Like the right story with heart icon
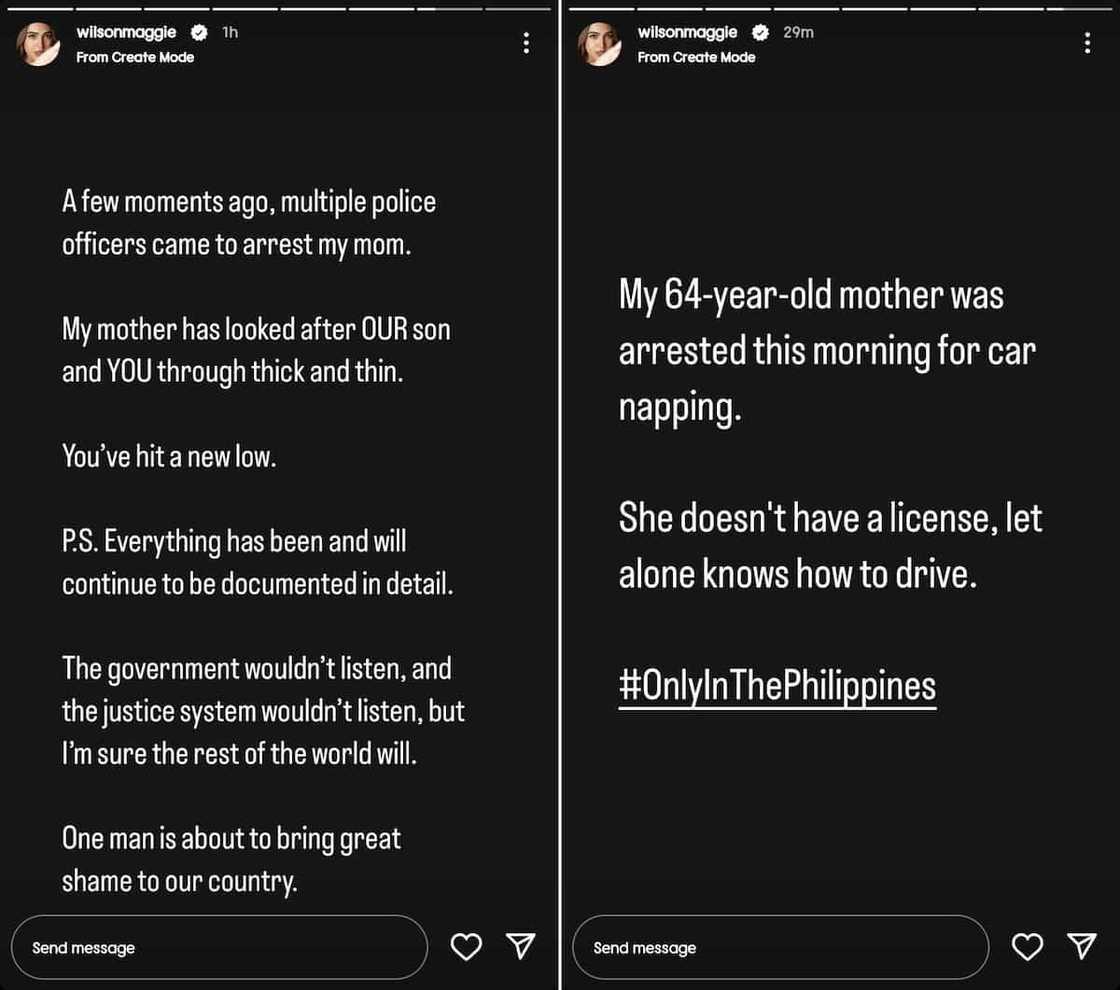The image size is (1120, 990). tap(1027, 946)
